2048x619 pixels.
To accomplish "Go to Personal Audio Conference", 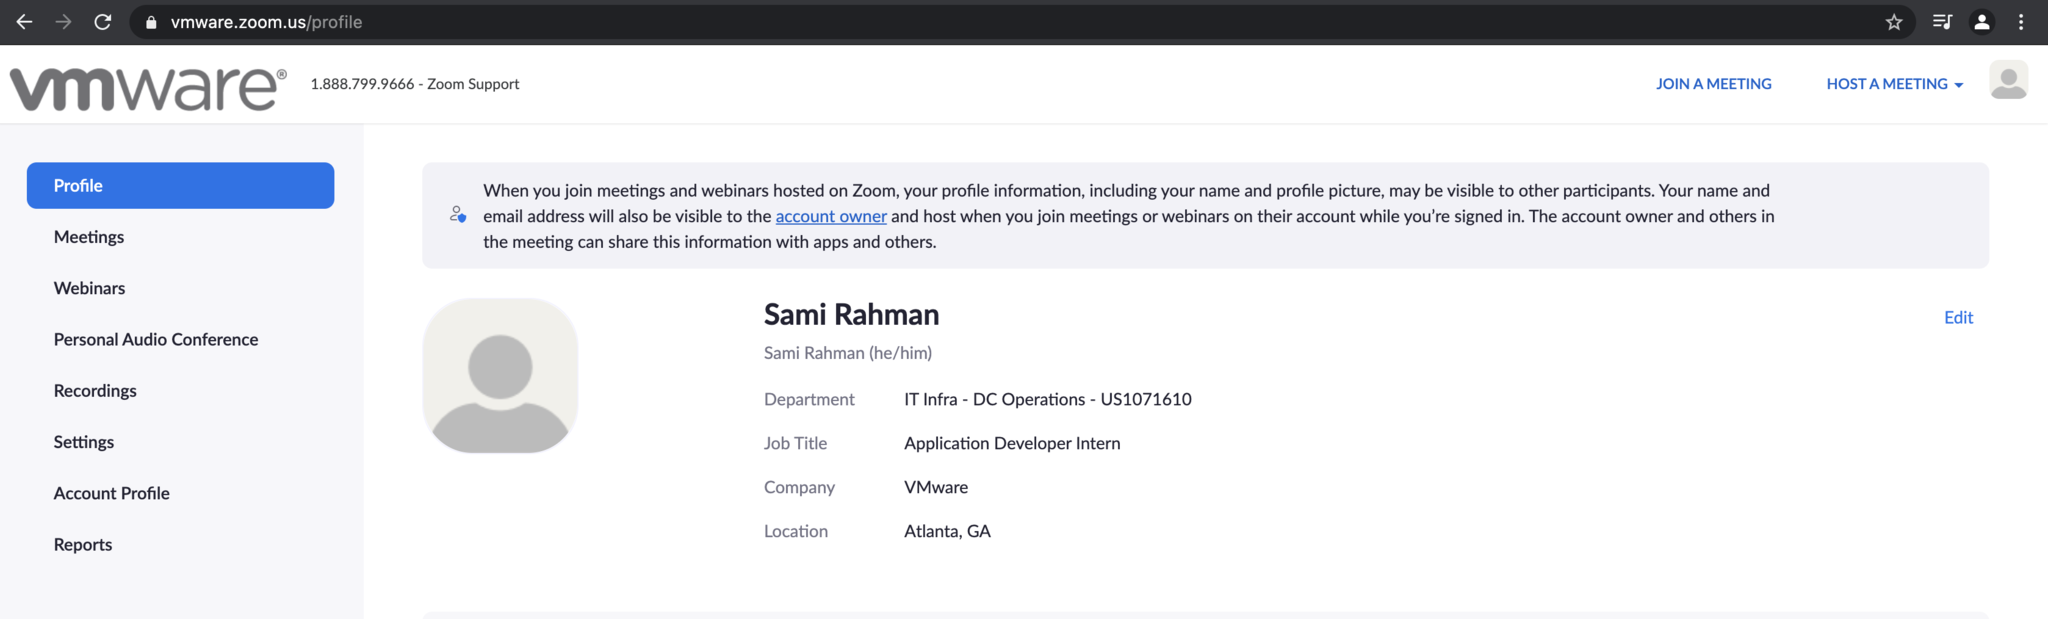I will point(156,339).
